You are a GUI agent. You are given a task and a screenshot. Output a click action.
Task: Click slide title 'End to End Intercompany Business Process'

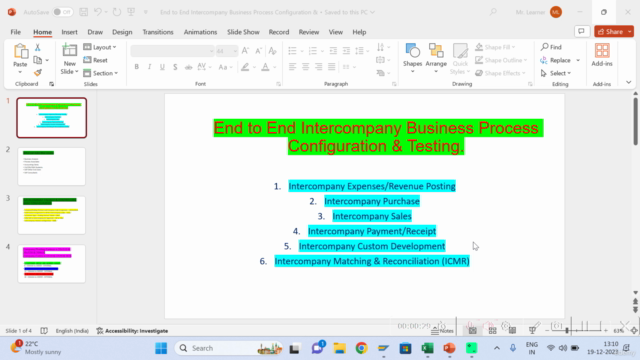376,128
